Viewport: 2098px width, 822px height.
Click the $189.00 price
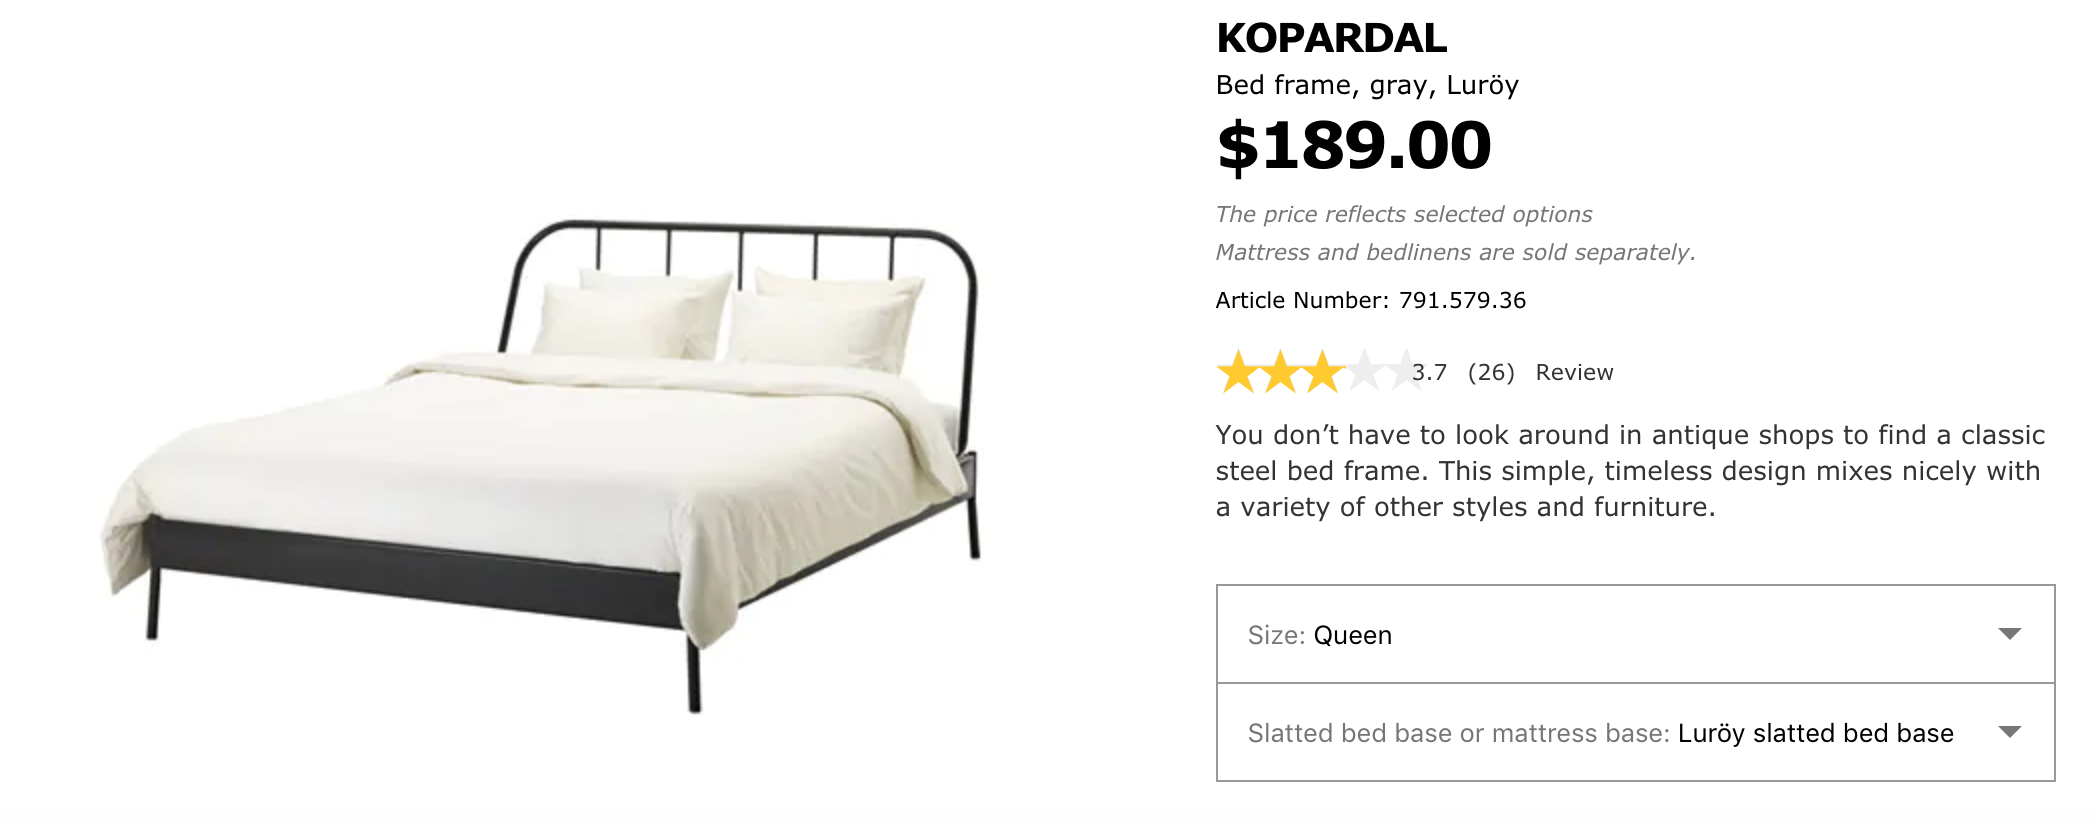(1354, 145)
